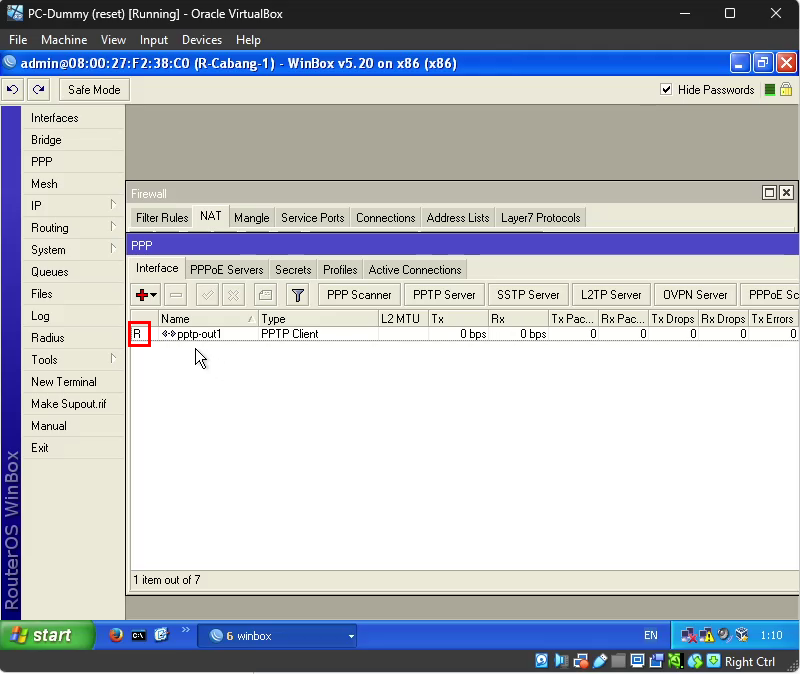Open the comment icon in PPP toolbar

(x=265, y=295)
